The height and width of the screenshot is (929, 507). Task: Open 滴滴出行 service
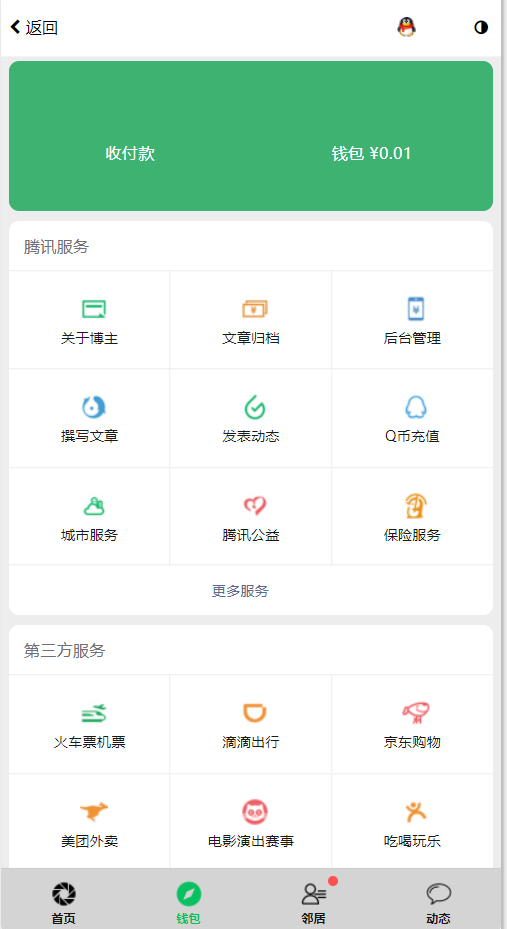[251, 723]
